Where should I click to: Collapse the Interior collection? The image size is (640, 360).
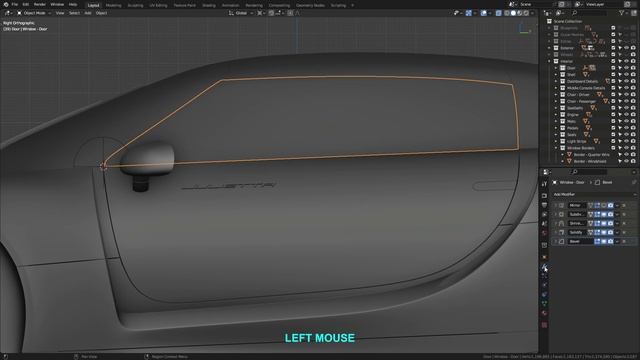549,61
